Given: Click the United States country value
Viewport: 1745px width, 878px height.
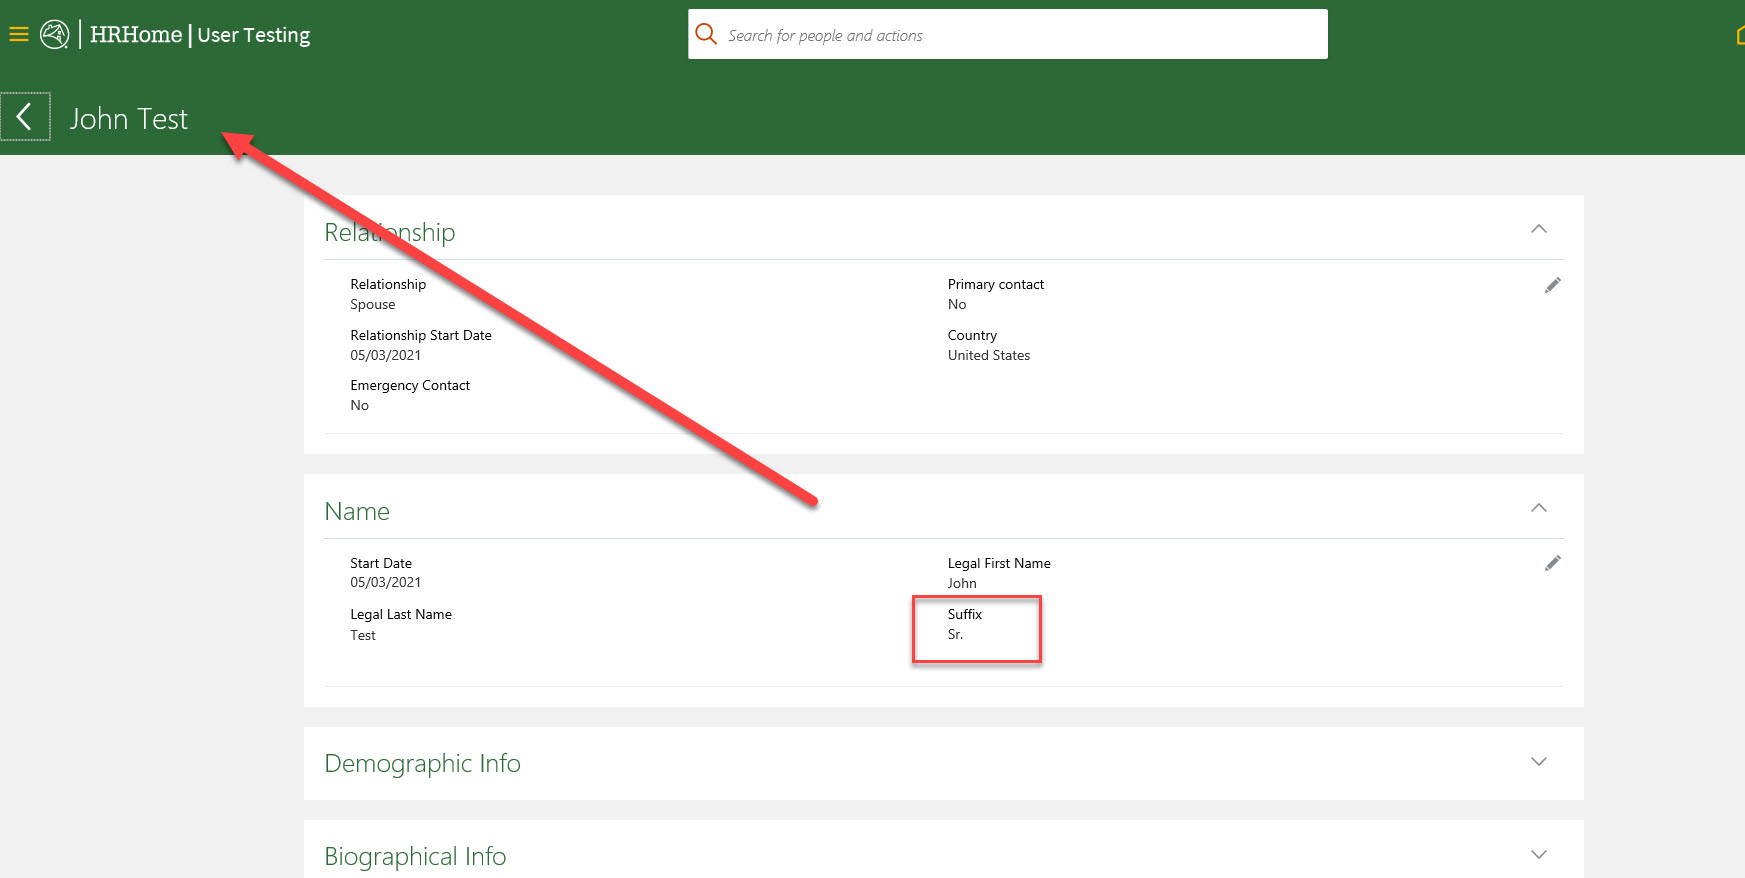Looking at the screenshot, I should 989,355.
